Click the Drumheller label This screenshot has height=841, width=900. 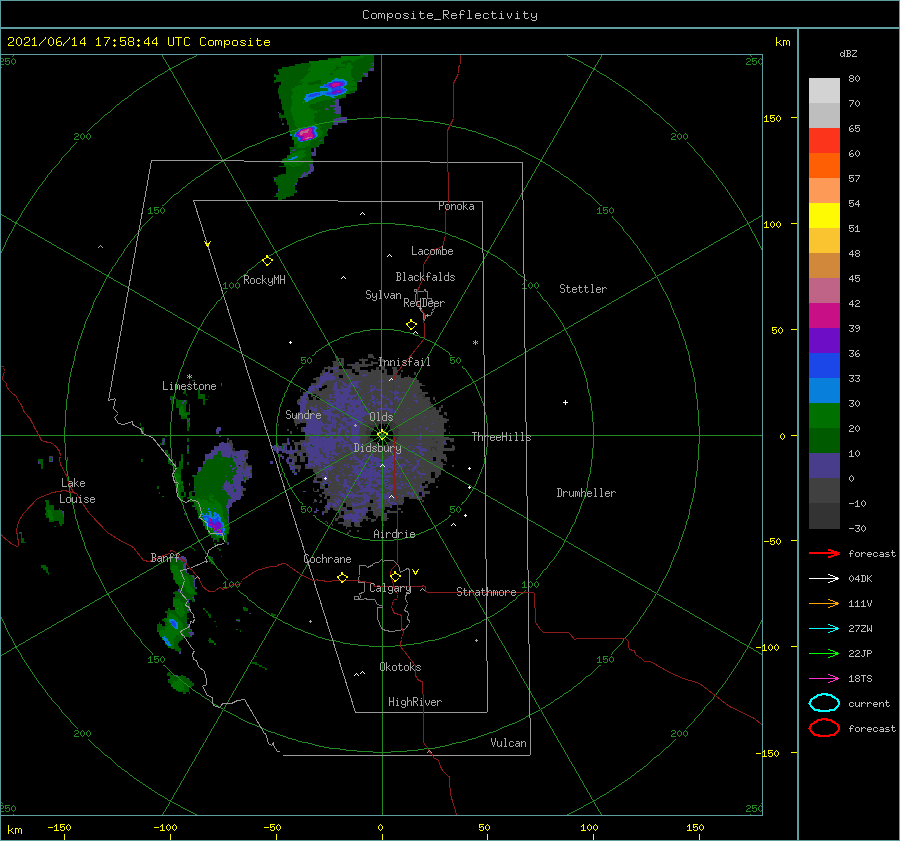coord(586,493)
